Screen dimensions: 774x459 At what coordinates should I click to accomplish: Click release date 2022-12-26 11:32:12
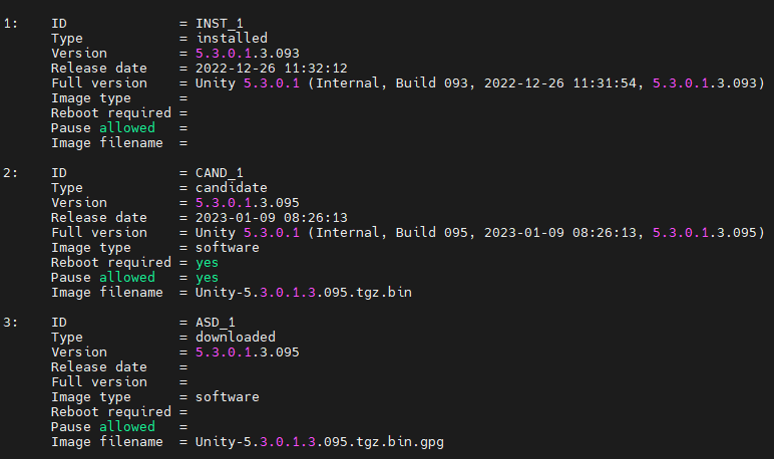(x=259, y=68)
